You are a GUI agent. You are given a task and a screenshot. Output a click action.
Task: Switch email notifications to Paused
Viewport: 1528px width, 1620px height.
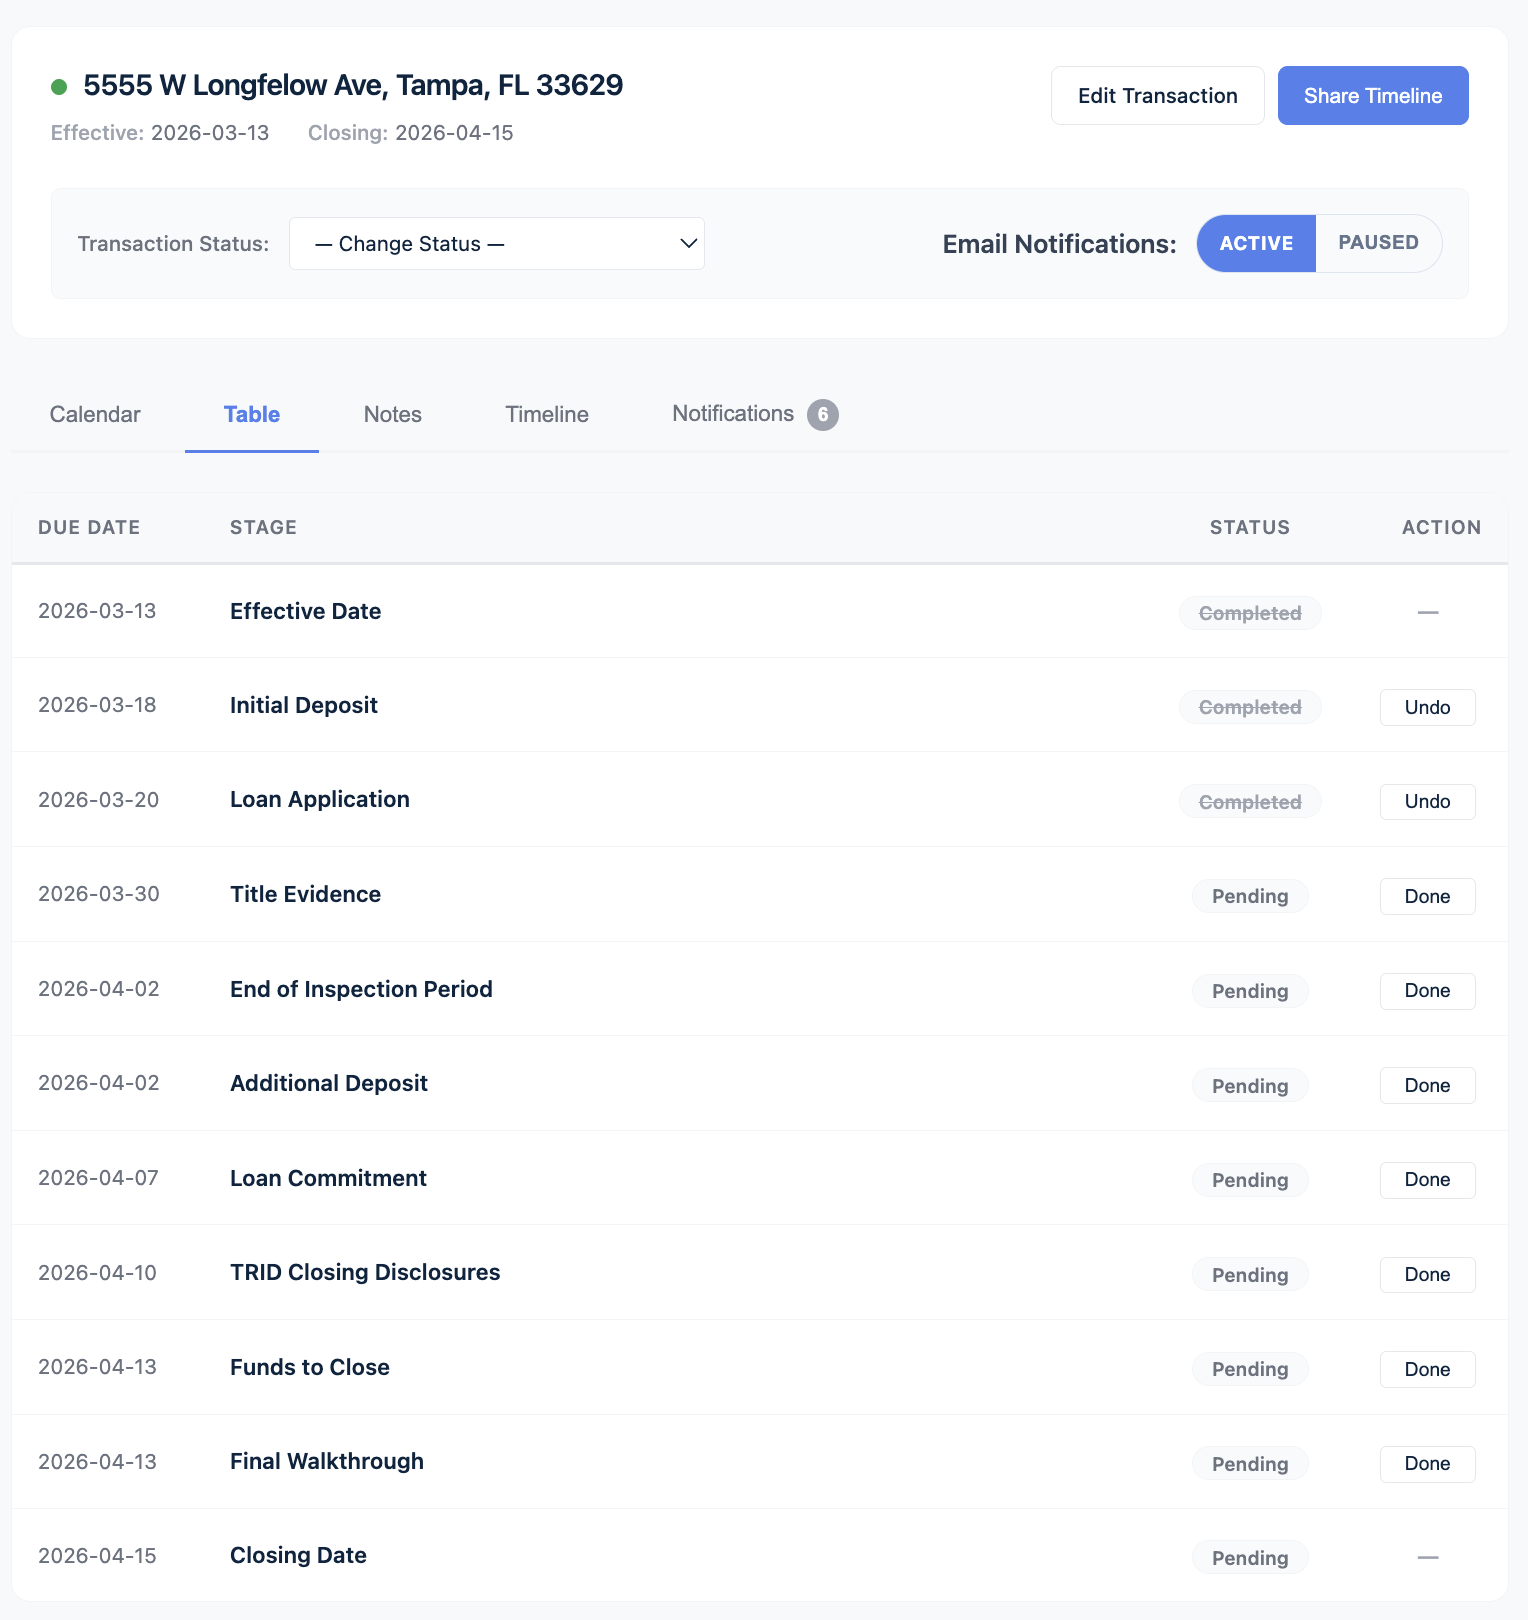(1377, 243)
